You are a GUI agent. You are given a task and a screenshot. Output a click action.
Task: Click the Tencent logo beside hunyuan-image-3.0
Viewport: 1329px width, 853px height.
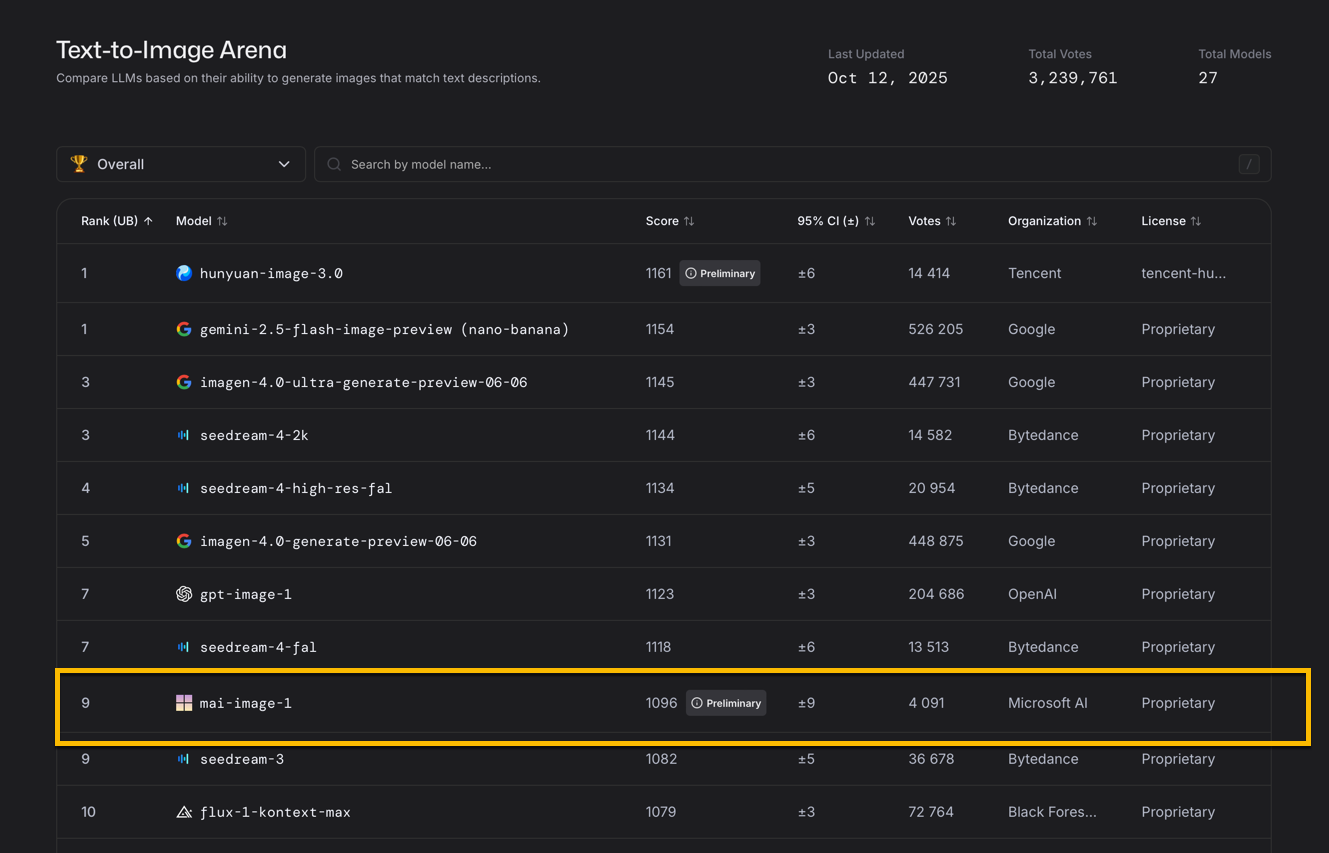(184, 273)
